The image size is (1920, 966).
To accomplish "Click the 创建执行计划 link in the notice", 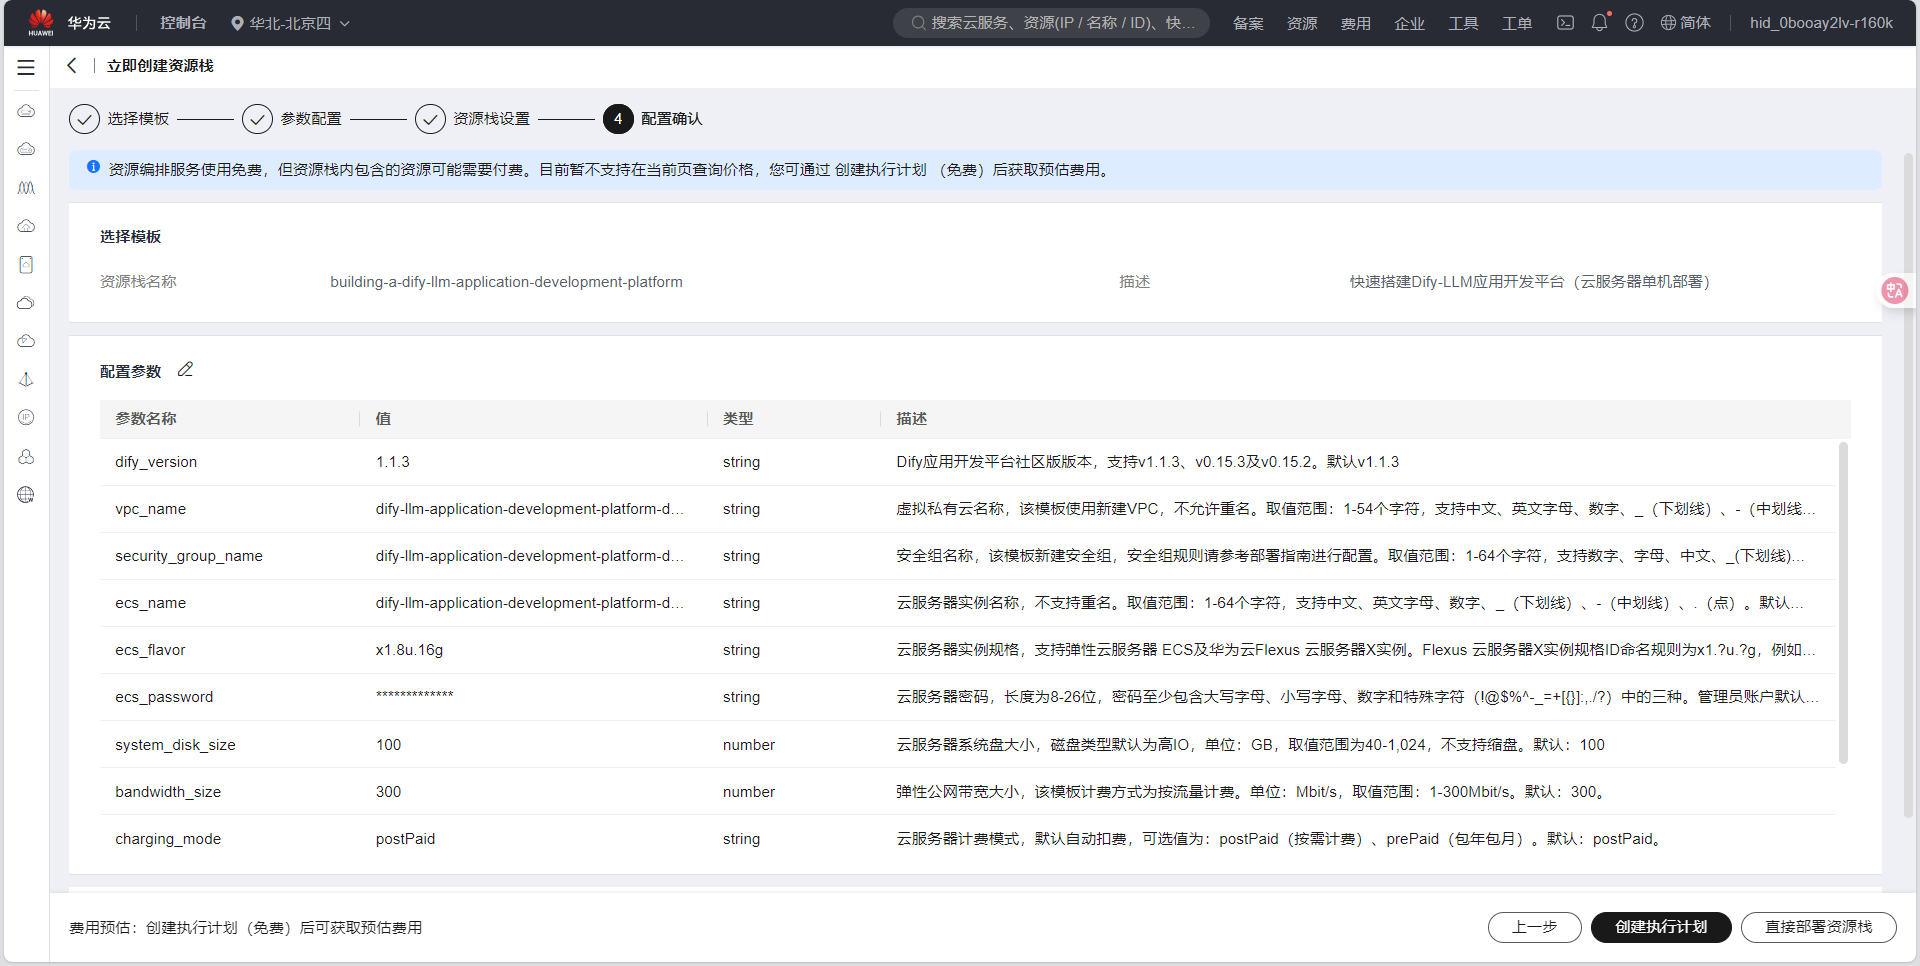I will tap(881, 170).
